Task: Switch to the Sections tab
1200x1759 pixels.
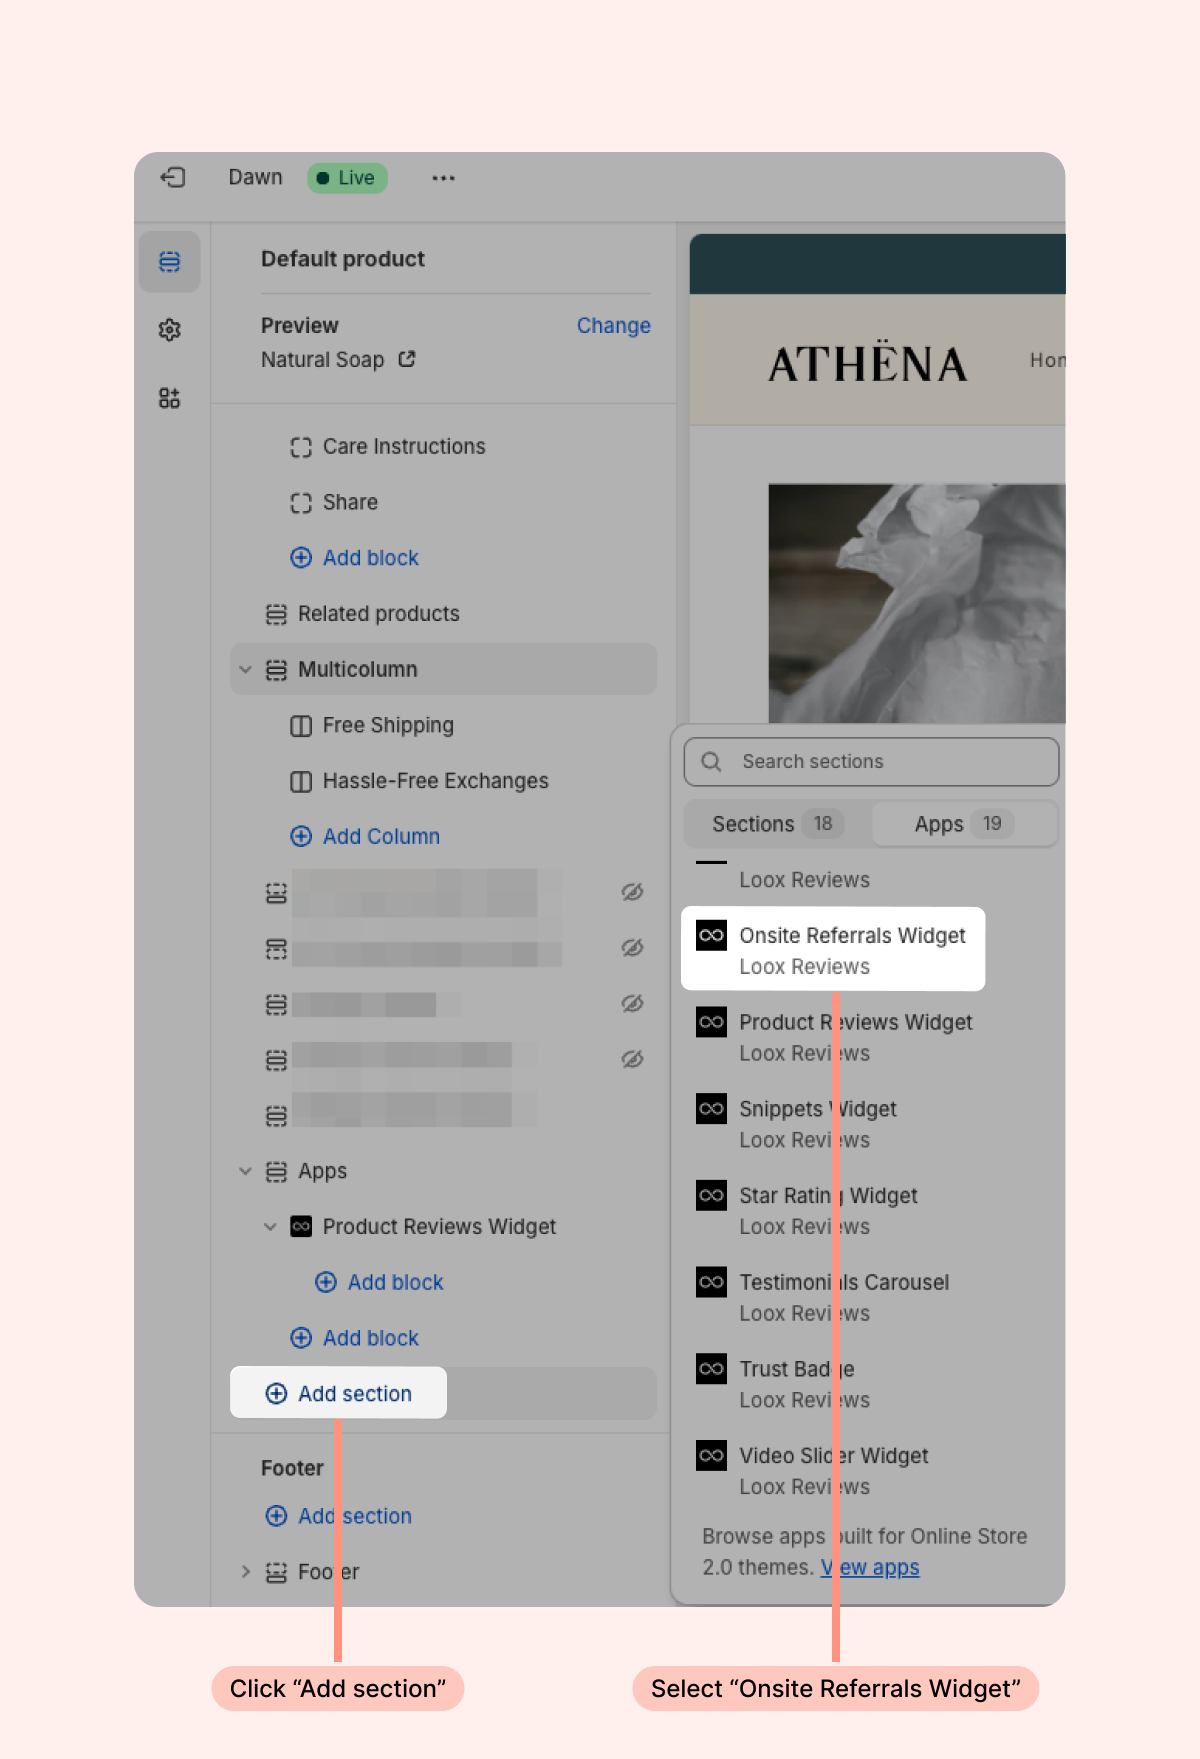Action: click(777, 824)
